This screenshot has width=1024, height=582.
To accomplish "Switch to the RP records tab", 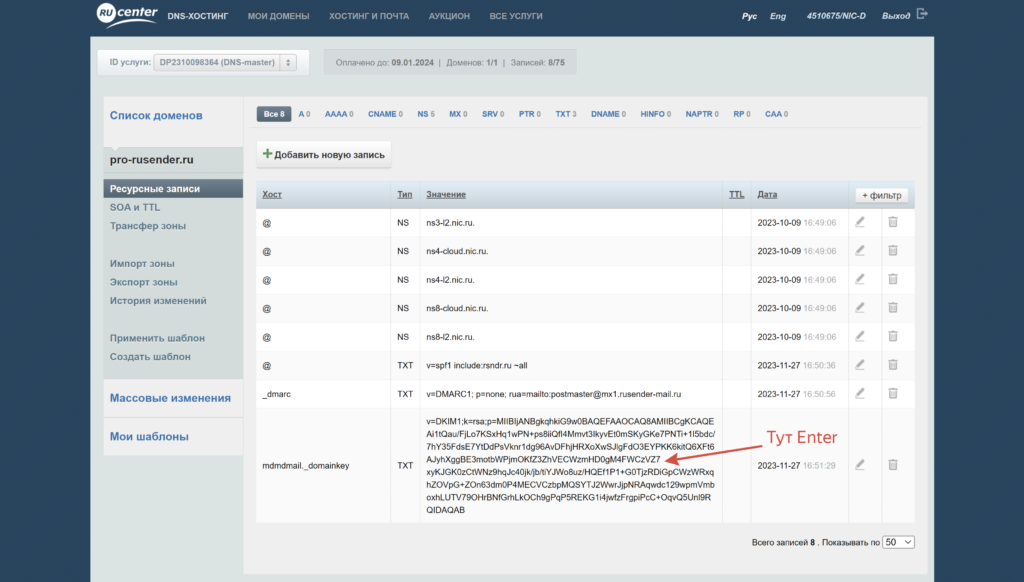I will [x=742, y=114].
